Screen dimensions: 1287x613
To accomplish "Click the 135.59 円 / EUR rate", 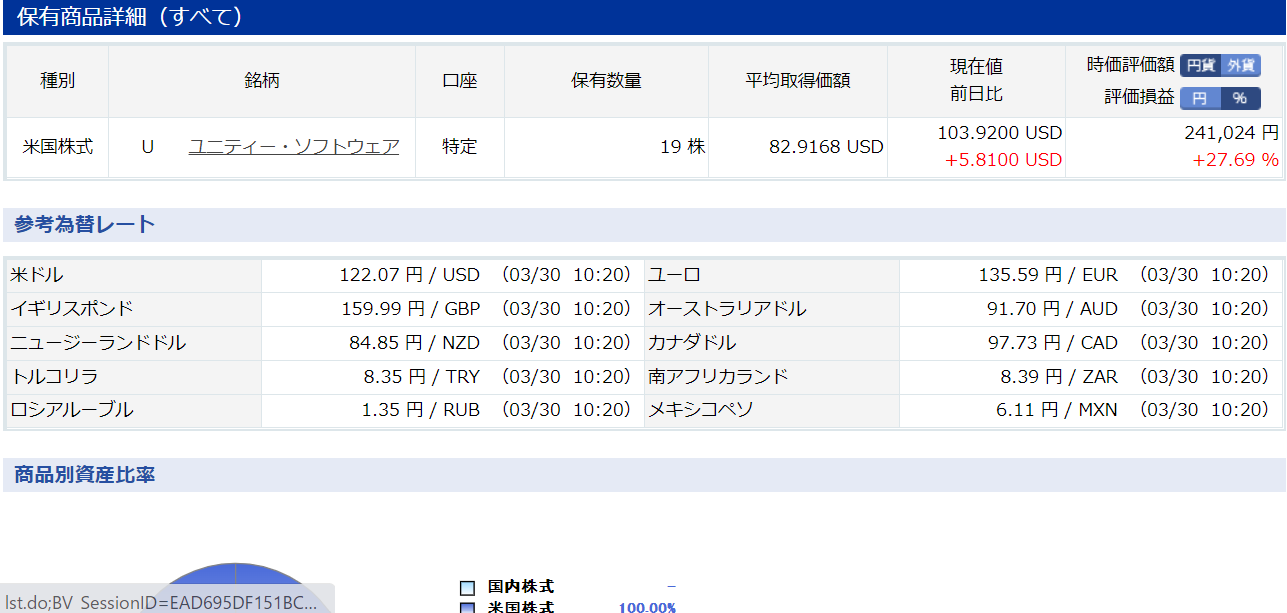I will tap(1048, 275).
